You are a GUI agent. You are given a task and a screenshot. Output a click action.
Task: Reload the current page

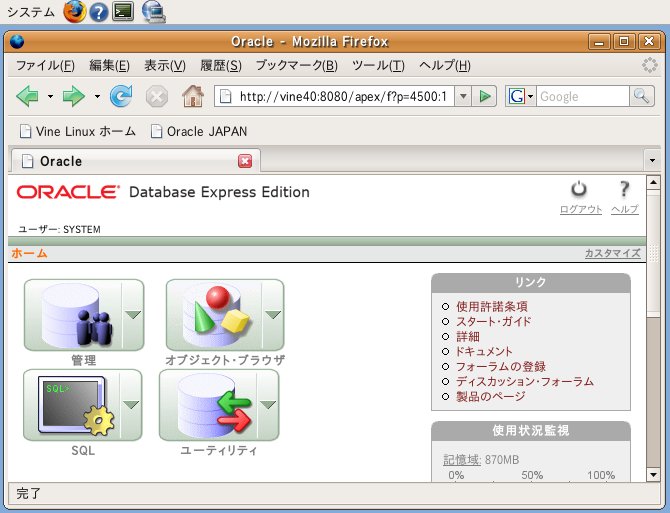[x=121, y=96]
